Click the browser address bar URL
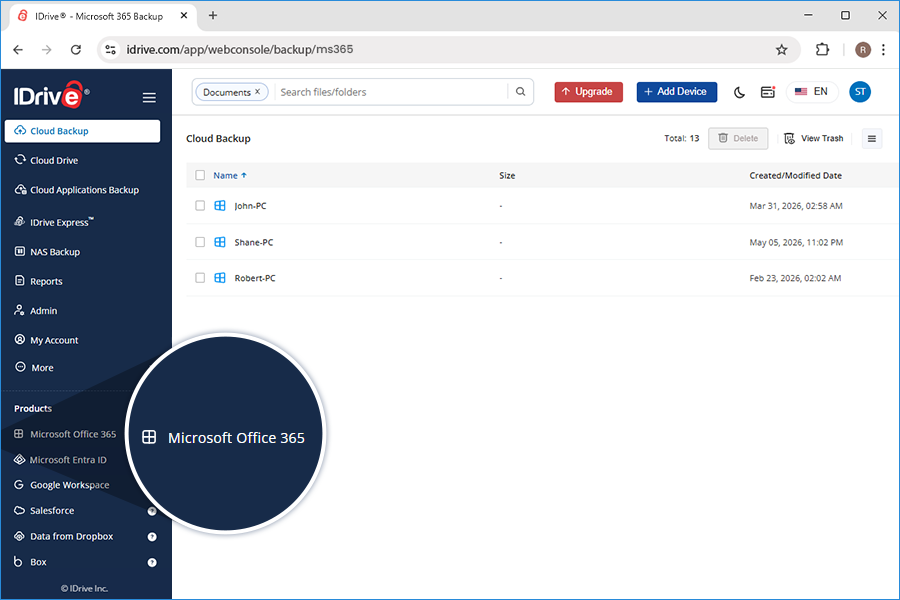The image size is (900, 600). (240, 50)
